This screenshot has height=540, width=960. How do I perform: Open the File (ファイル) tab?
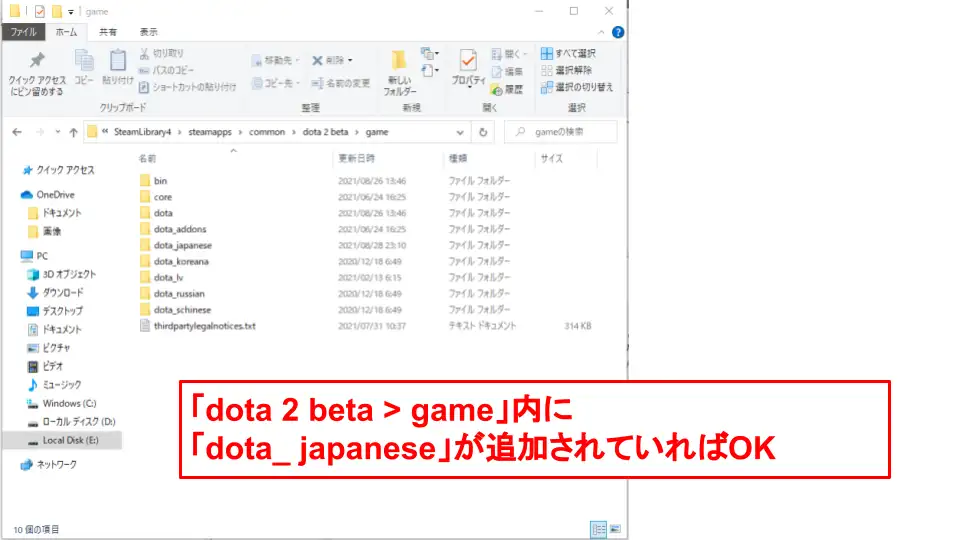pyautogui.click(x=23, y=32)
